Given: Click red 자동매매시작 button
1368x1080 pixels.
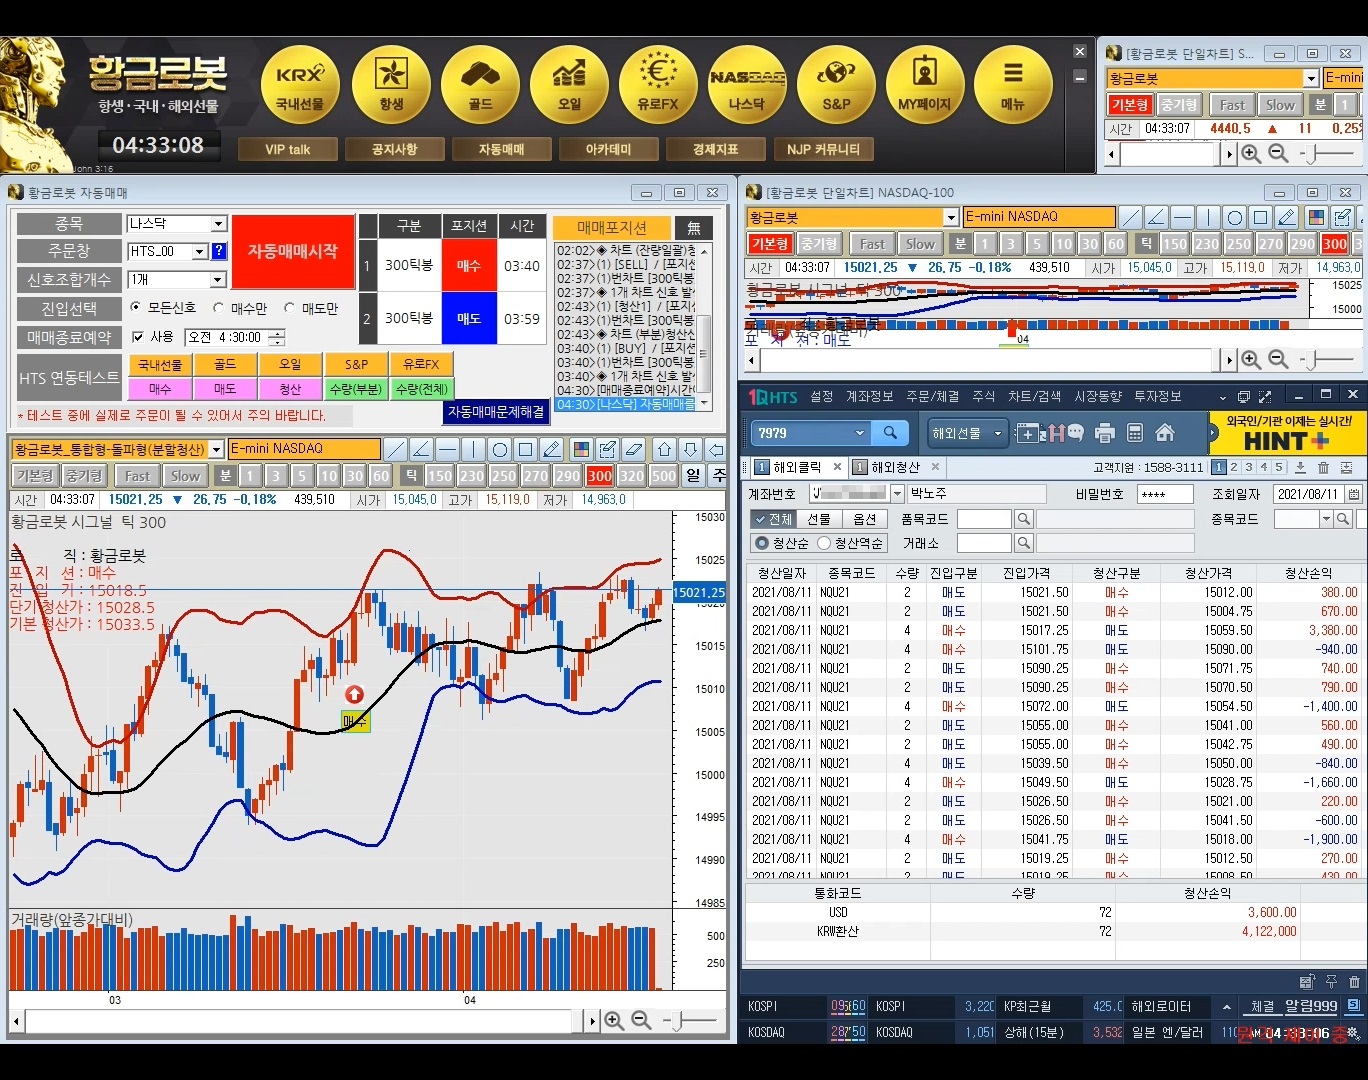Looking at the screenshot, I should (x=293, y=251).
